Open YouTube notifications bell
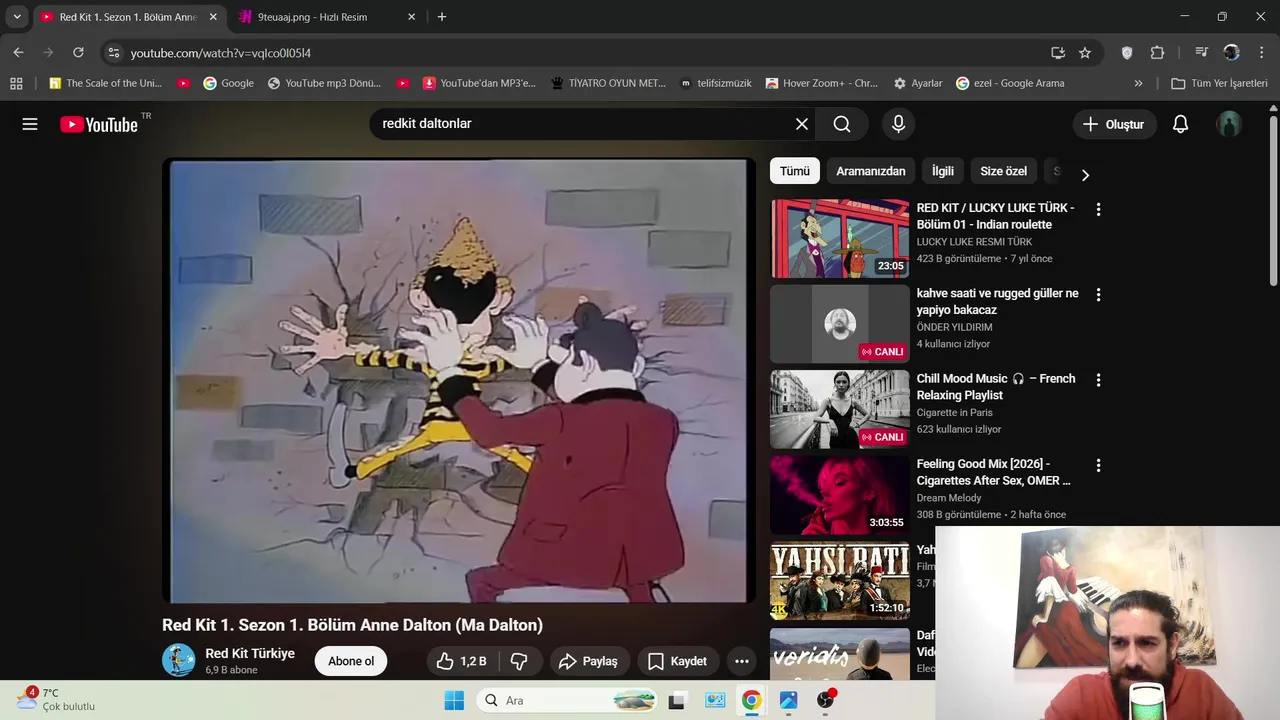This screenshot has height=720, width=1280. (1180, 124)
